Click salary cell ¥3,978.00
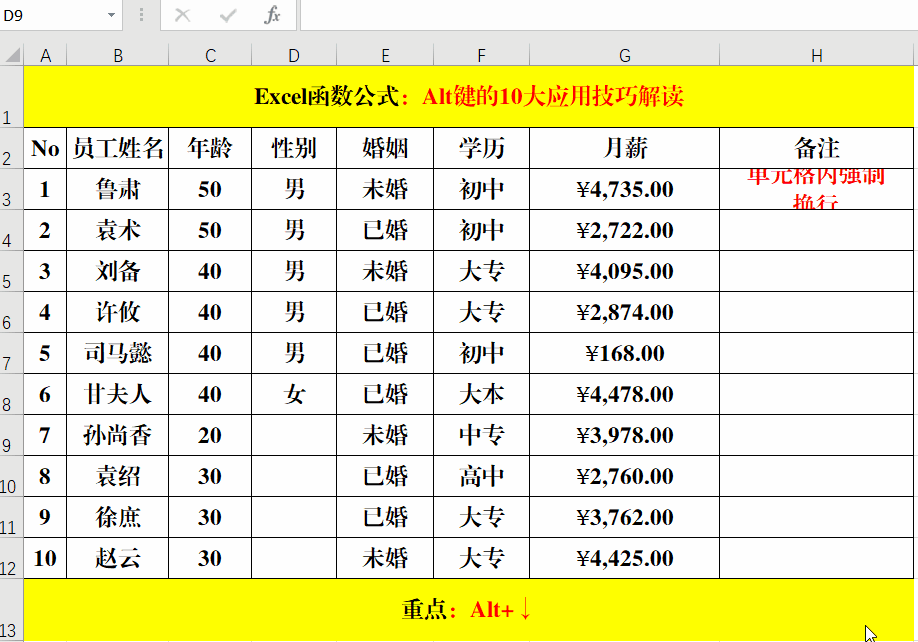Screen dimensions: 918x642 point(625,435)
